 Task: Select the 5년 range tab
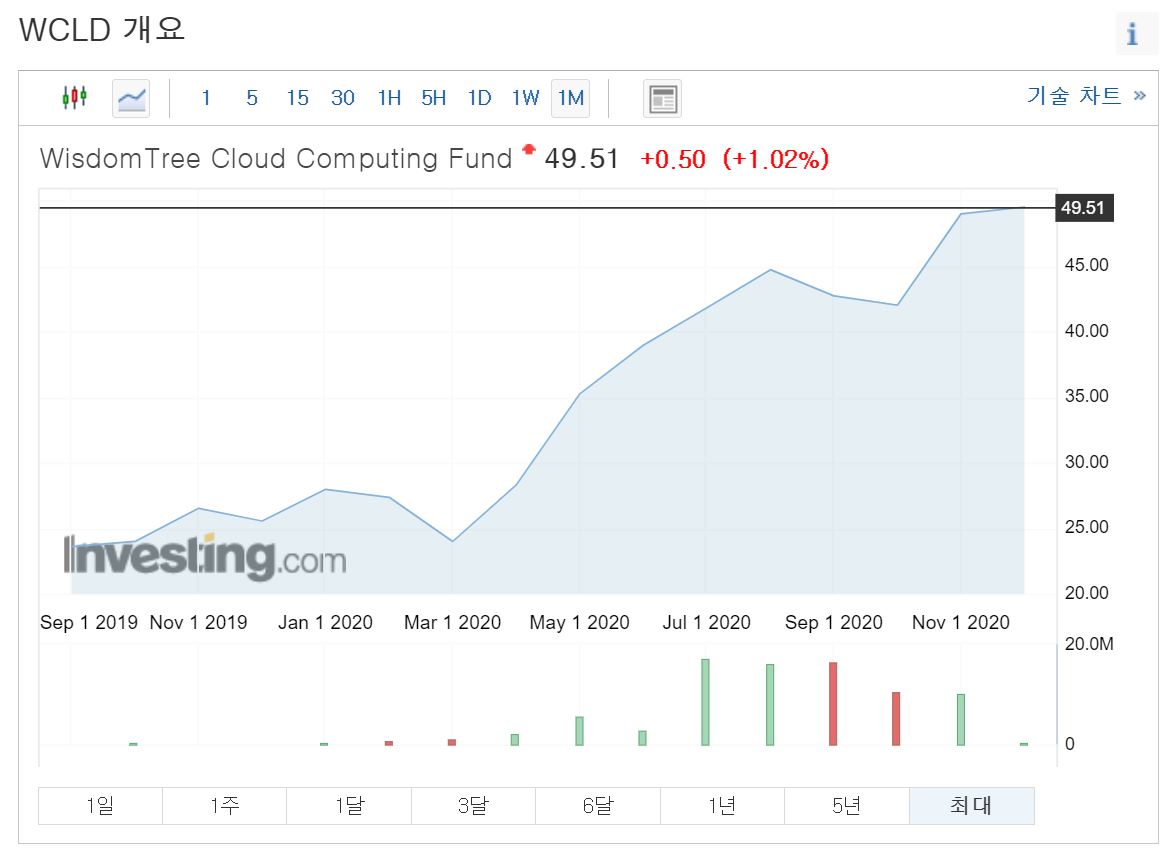click(847, 806)
